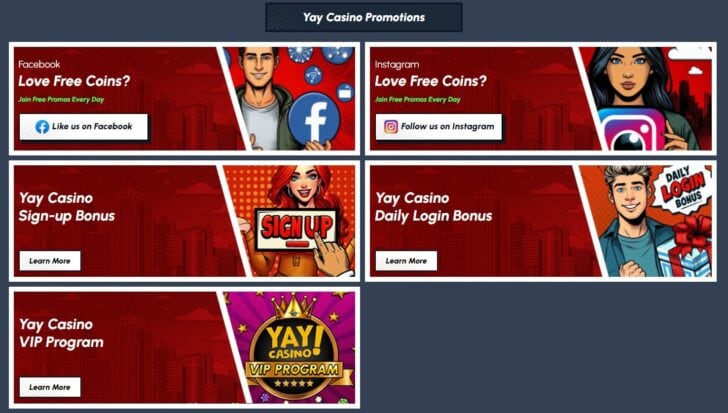Click Love Free Coins heading in Facebook banner

74,81
